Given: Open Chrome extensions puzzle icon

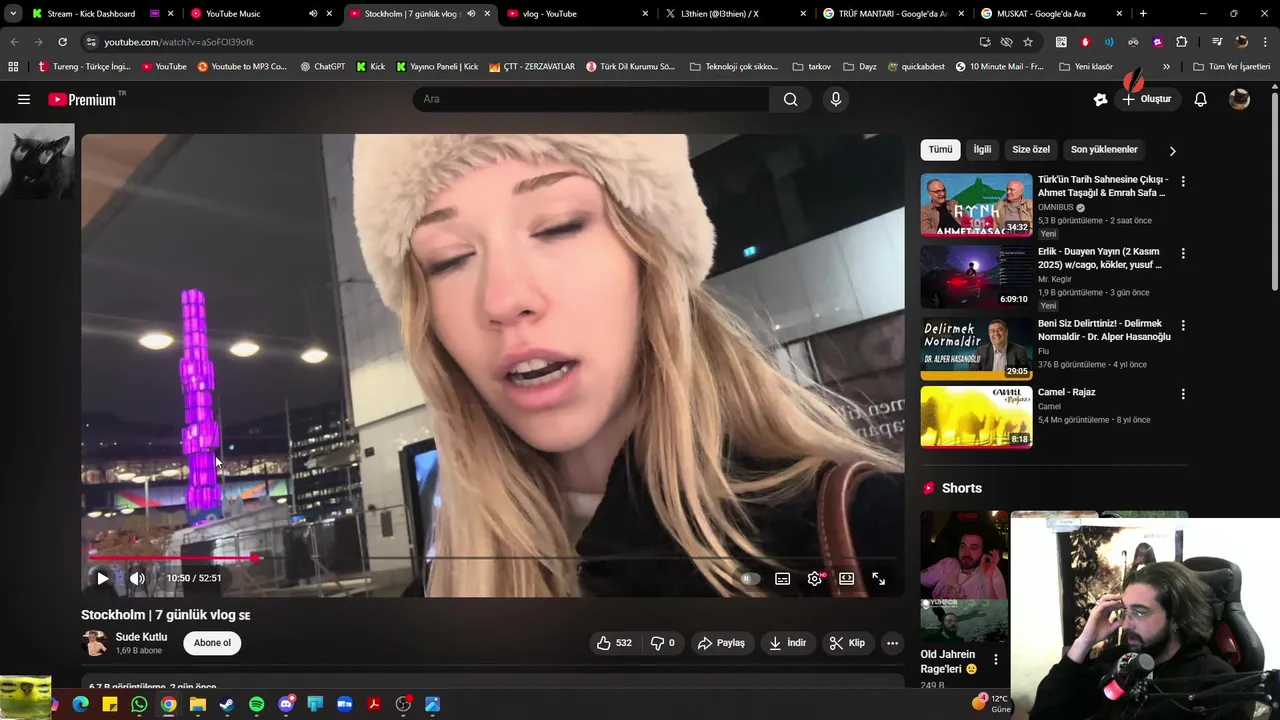Looking at the screenshot, I should coord(1182,42).
